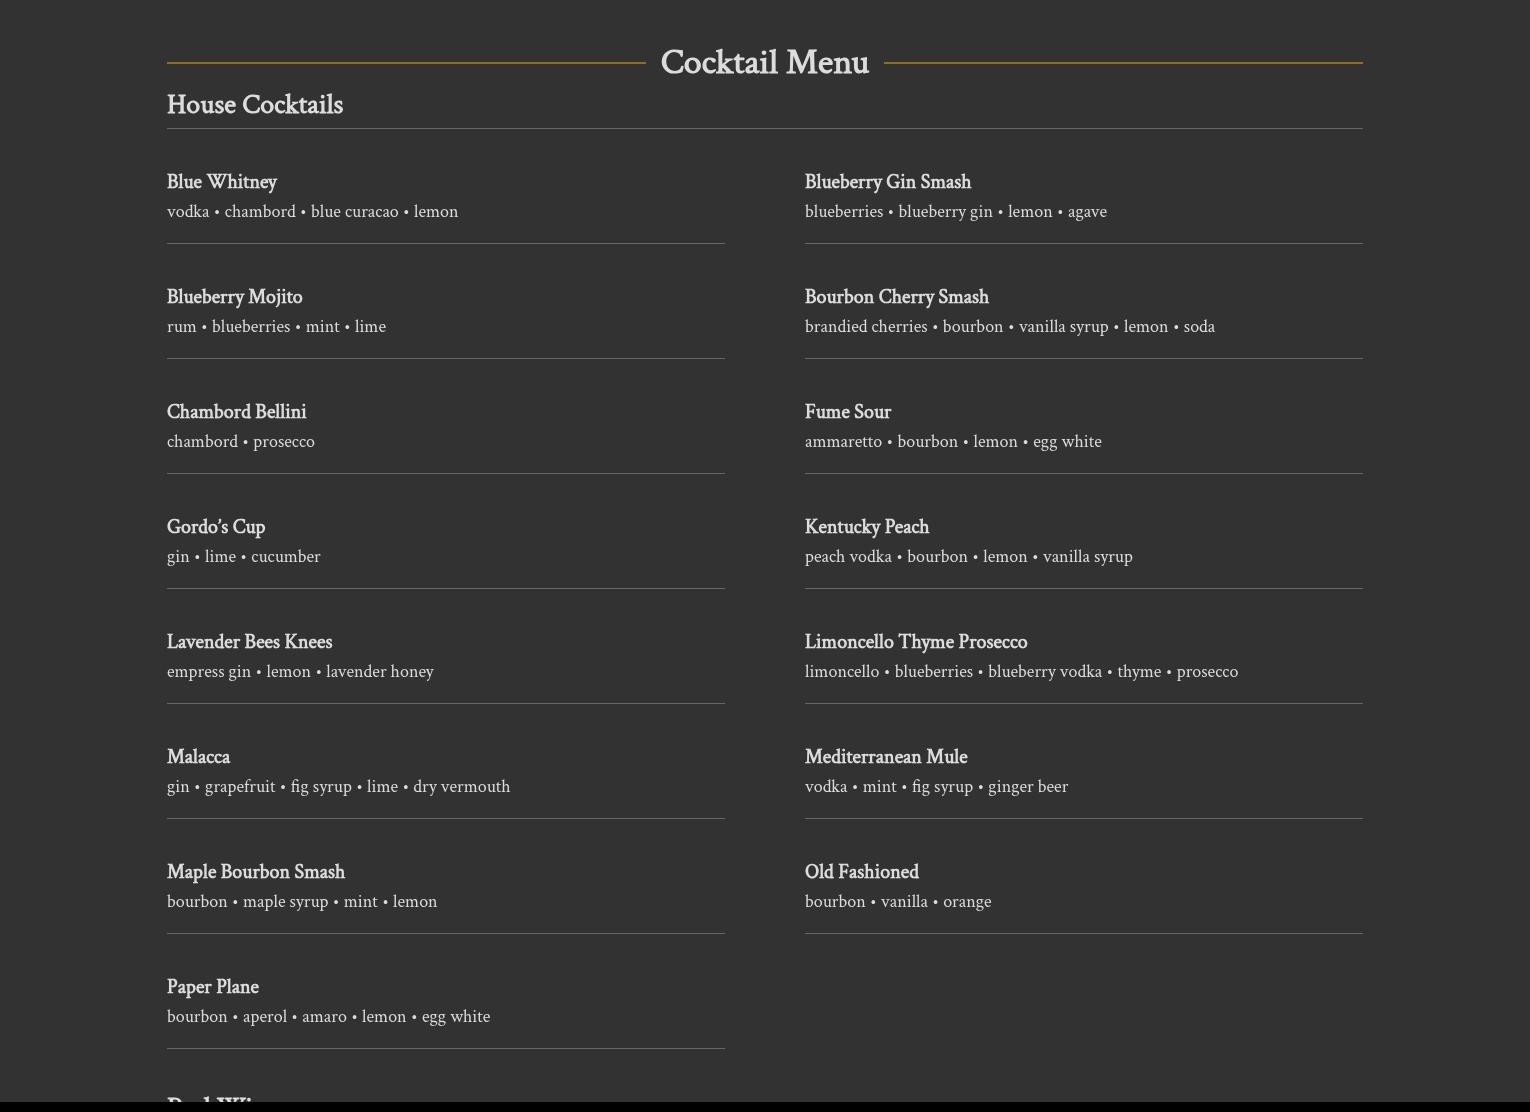Click the Maple Bourbon Smash name
The width and height of the screenshot is (1530, 1112).
pos(256,872)
